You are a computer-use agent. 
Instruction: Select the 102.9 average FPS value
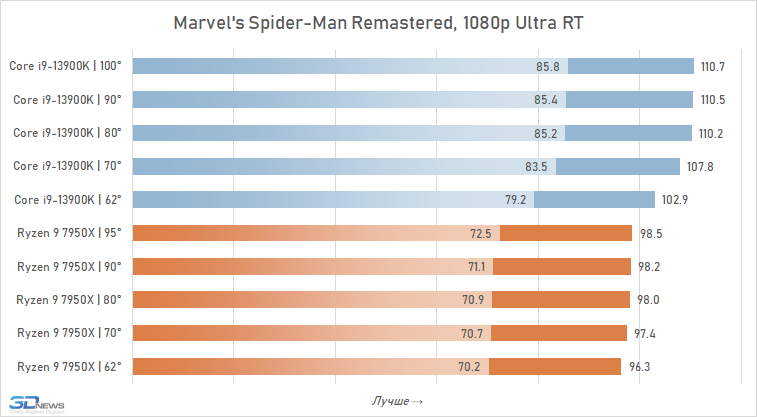[674, 200]
